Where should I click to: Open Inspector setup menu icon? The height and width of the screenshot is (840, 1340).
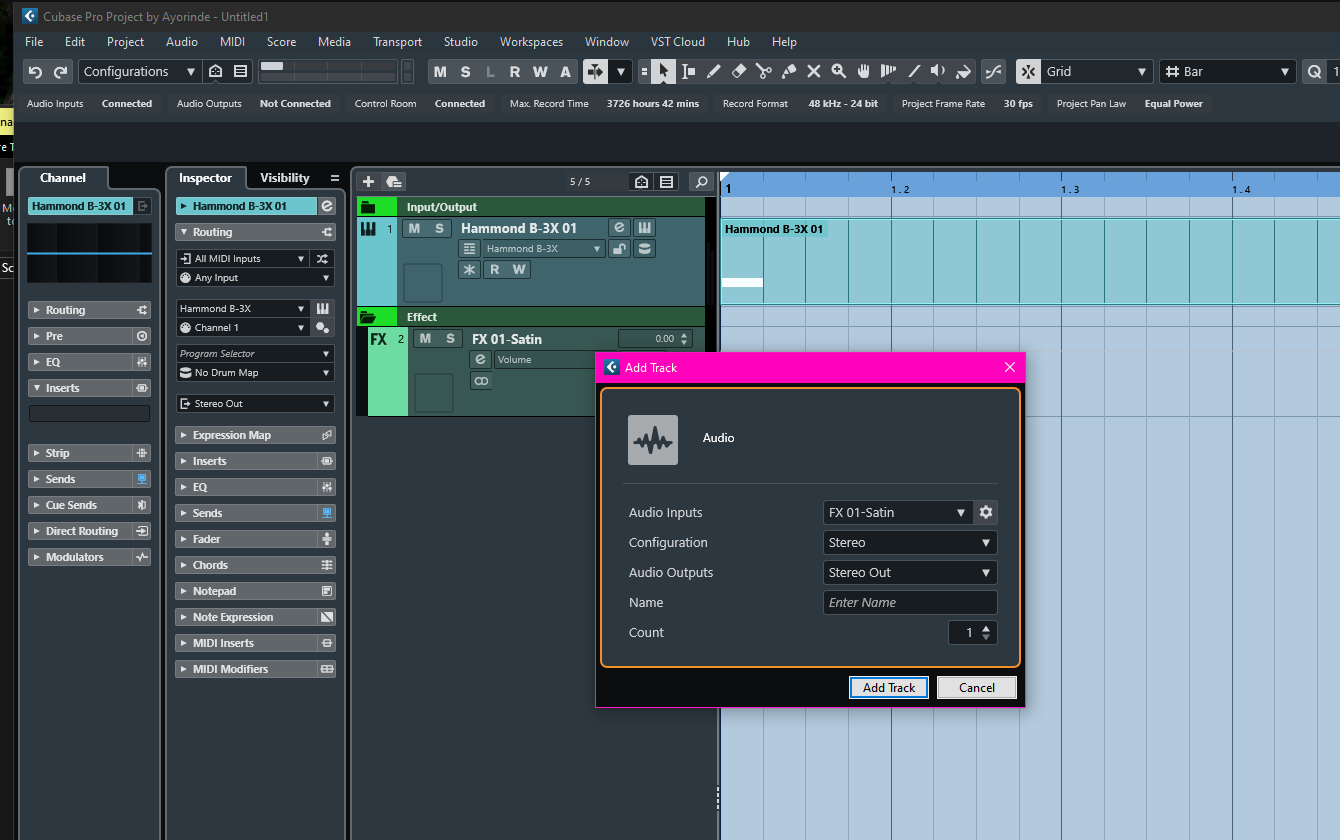(334, 178)
